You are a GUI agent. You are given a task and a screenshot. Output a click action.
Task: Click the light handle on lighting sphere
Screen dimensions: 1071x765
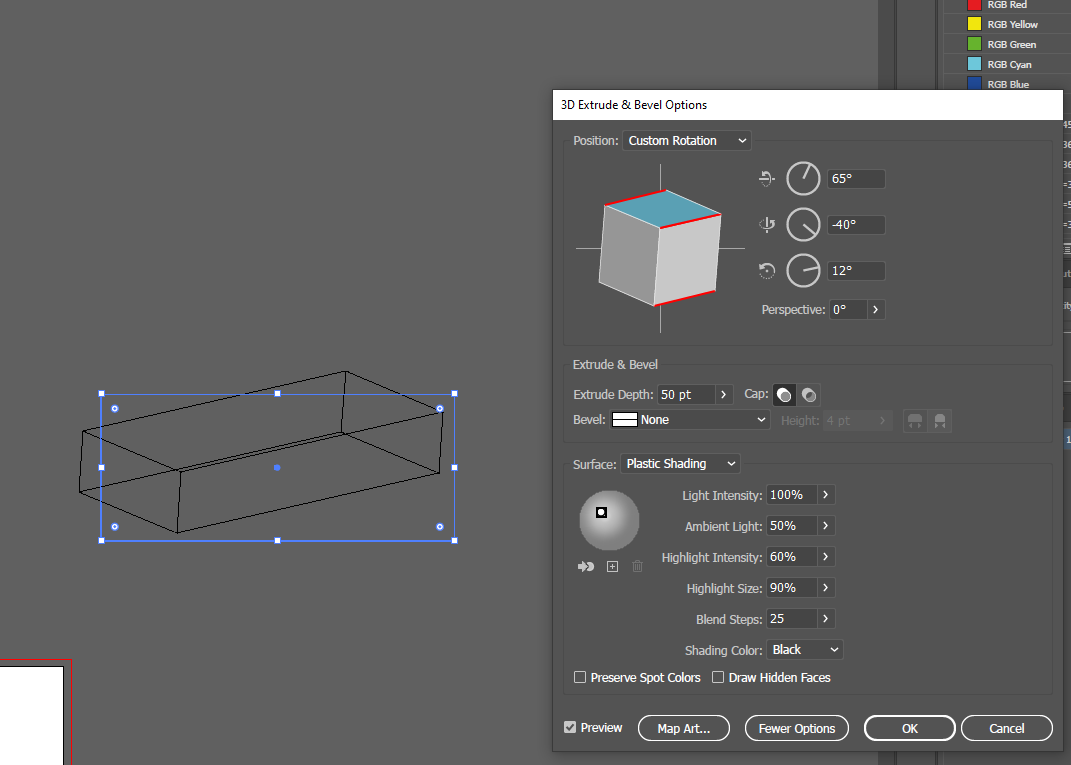point(601,512)
